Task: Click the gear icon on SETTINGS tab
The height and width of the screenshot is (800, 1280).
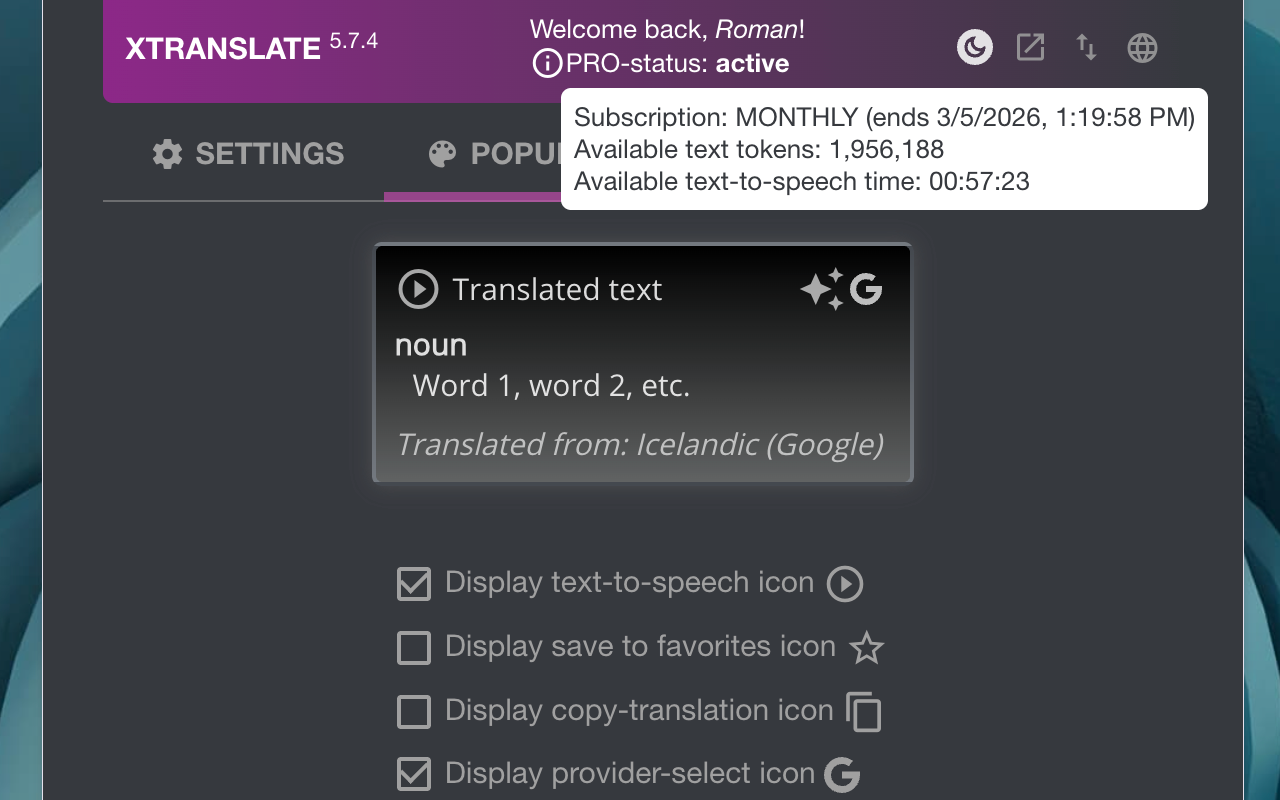Action: click(168, 153)
